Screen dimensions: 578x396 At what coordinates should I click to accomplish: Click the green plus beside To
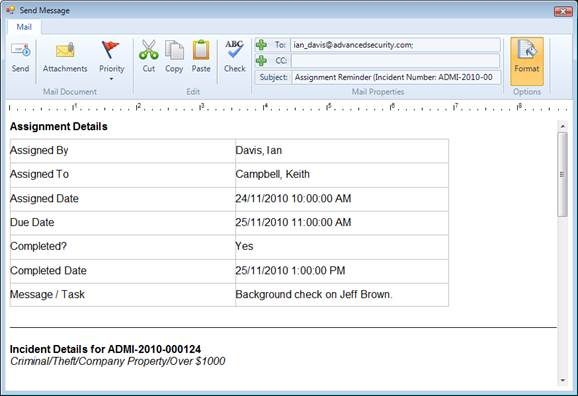(x=261, y=45)
